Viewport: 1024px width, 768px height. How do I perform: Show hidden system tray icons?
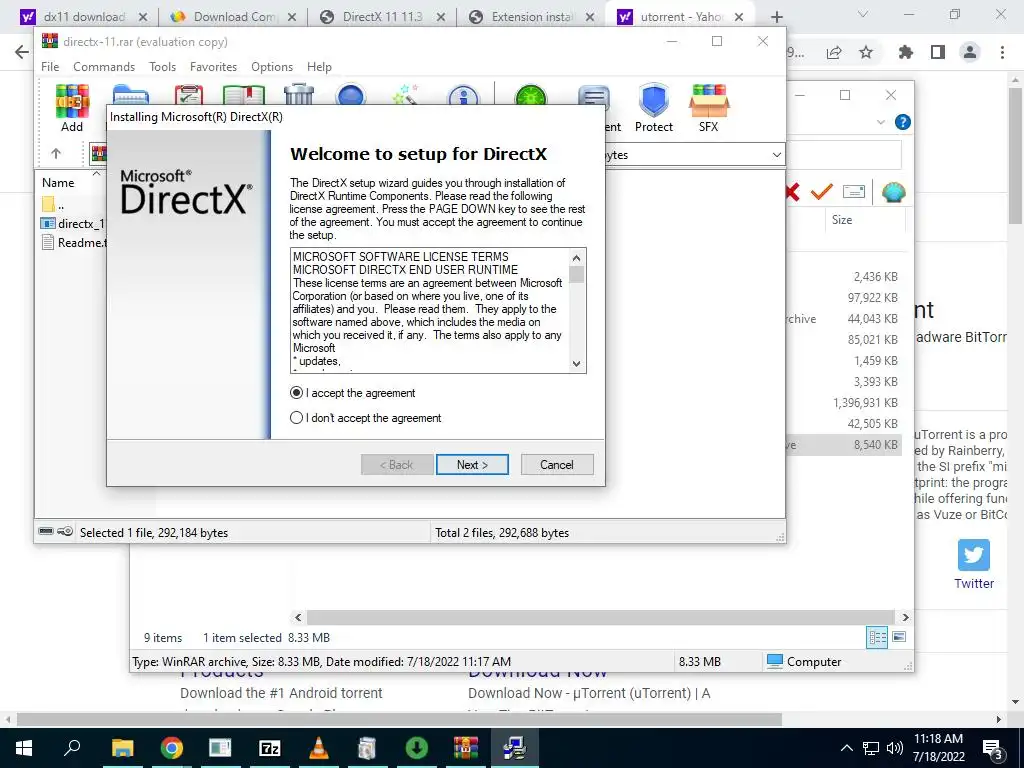click(846, 748)
